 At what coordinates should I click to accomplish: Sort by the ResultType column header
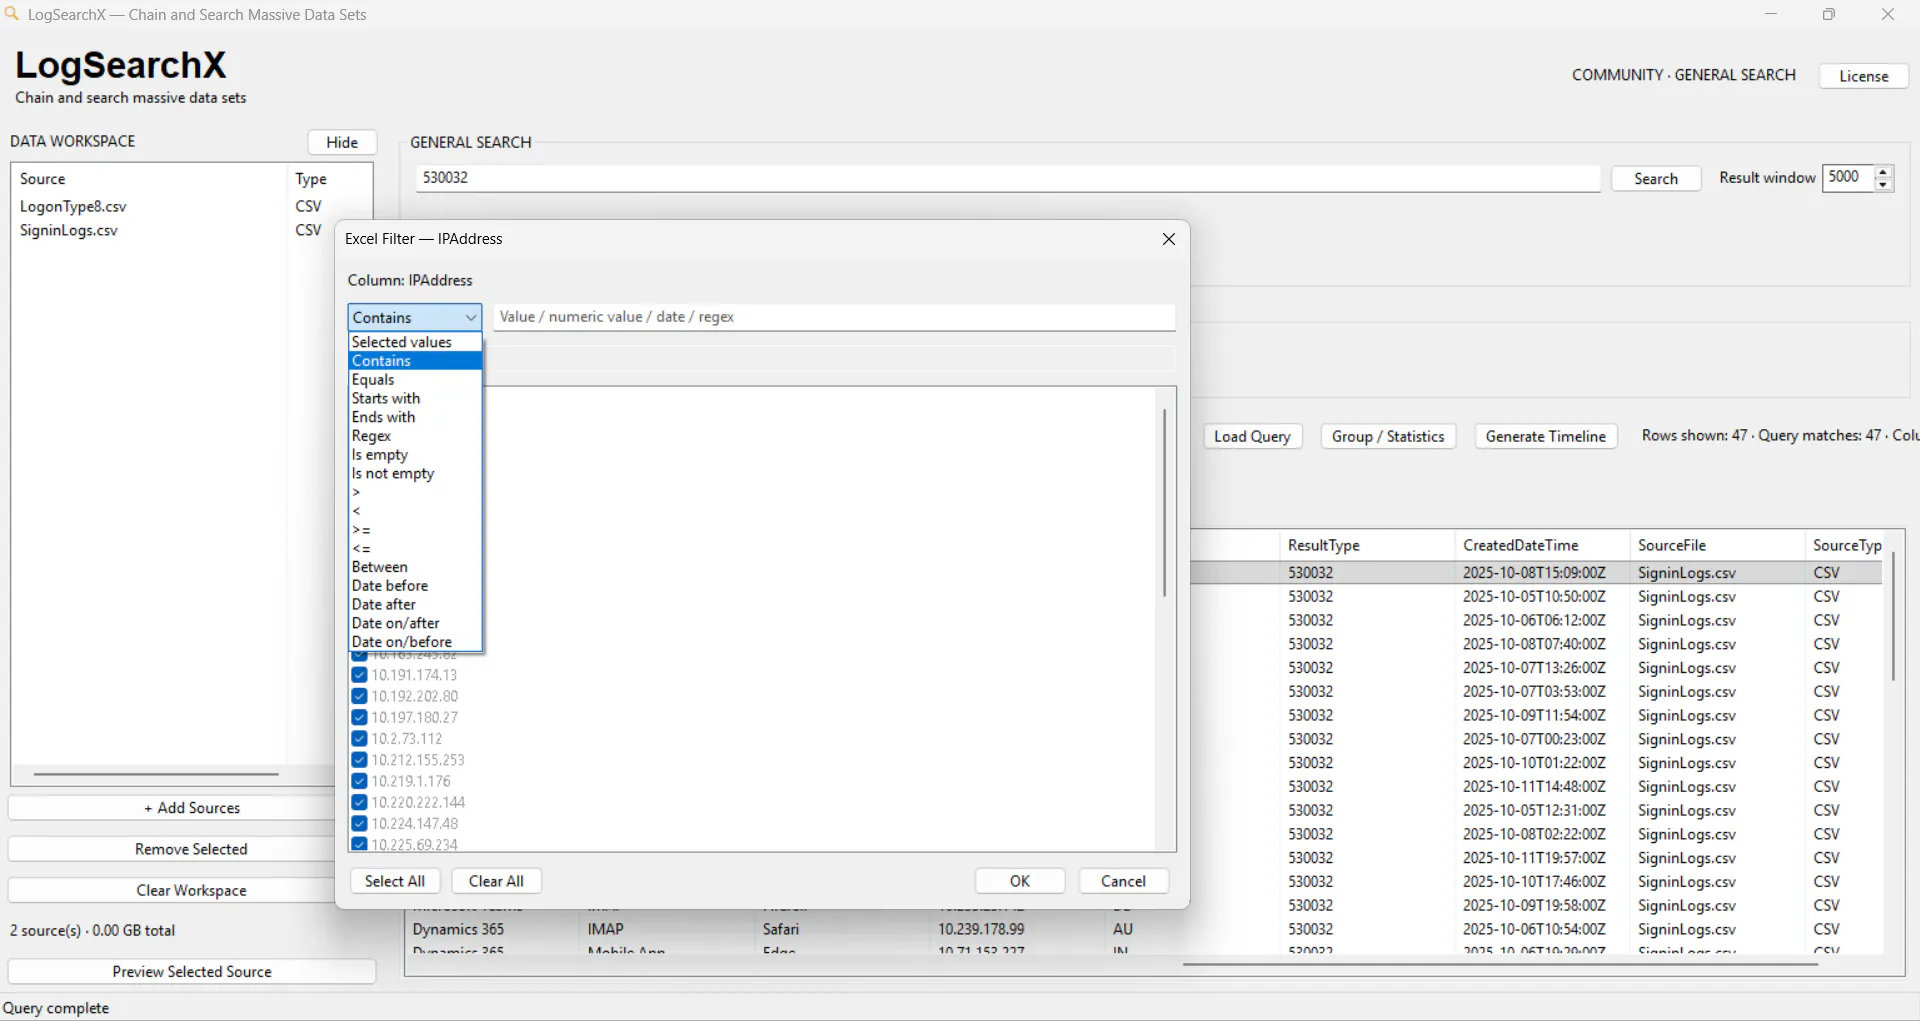[x=1366, y=546]
